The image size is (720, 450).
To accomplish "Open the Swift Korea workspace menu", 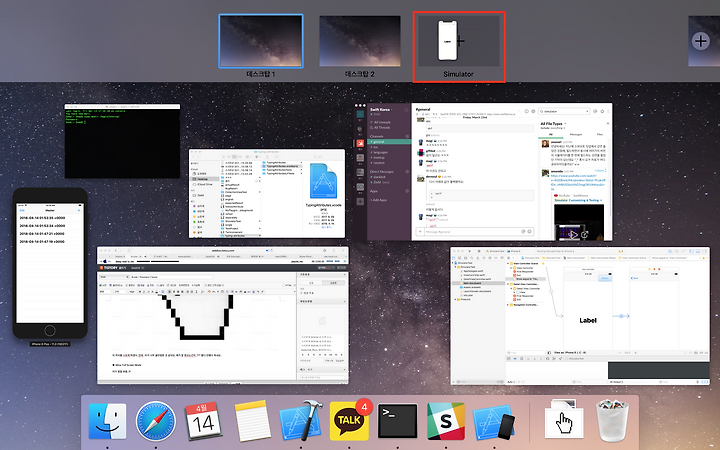I will pyautogui.click(x=381, y=110).
